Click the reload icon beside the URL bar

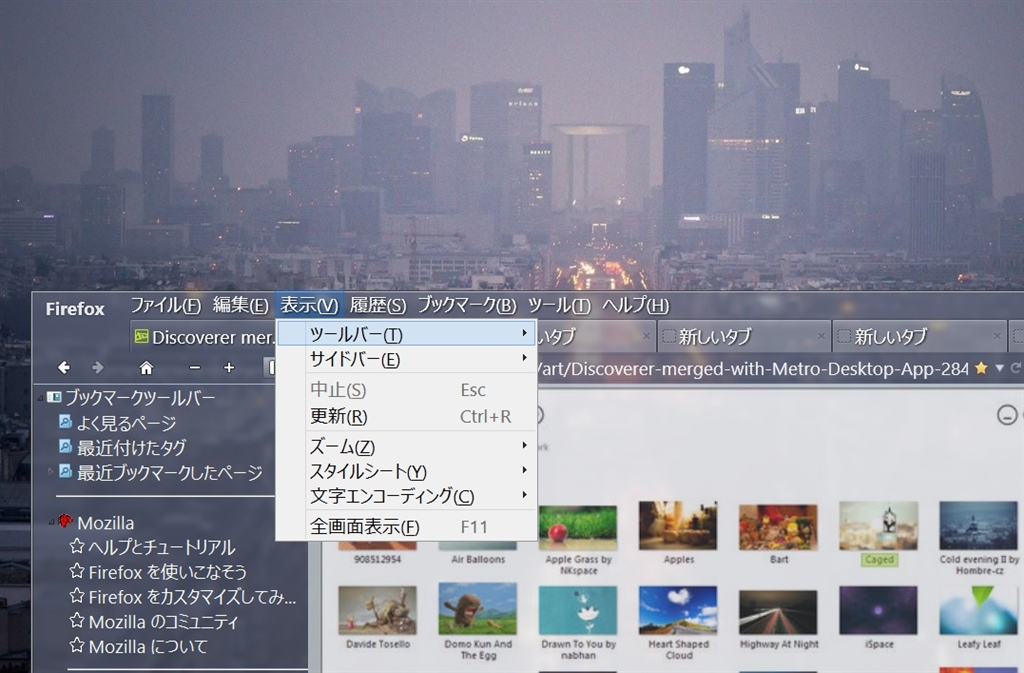coord(1016,368)
